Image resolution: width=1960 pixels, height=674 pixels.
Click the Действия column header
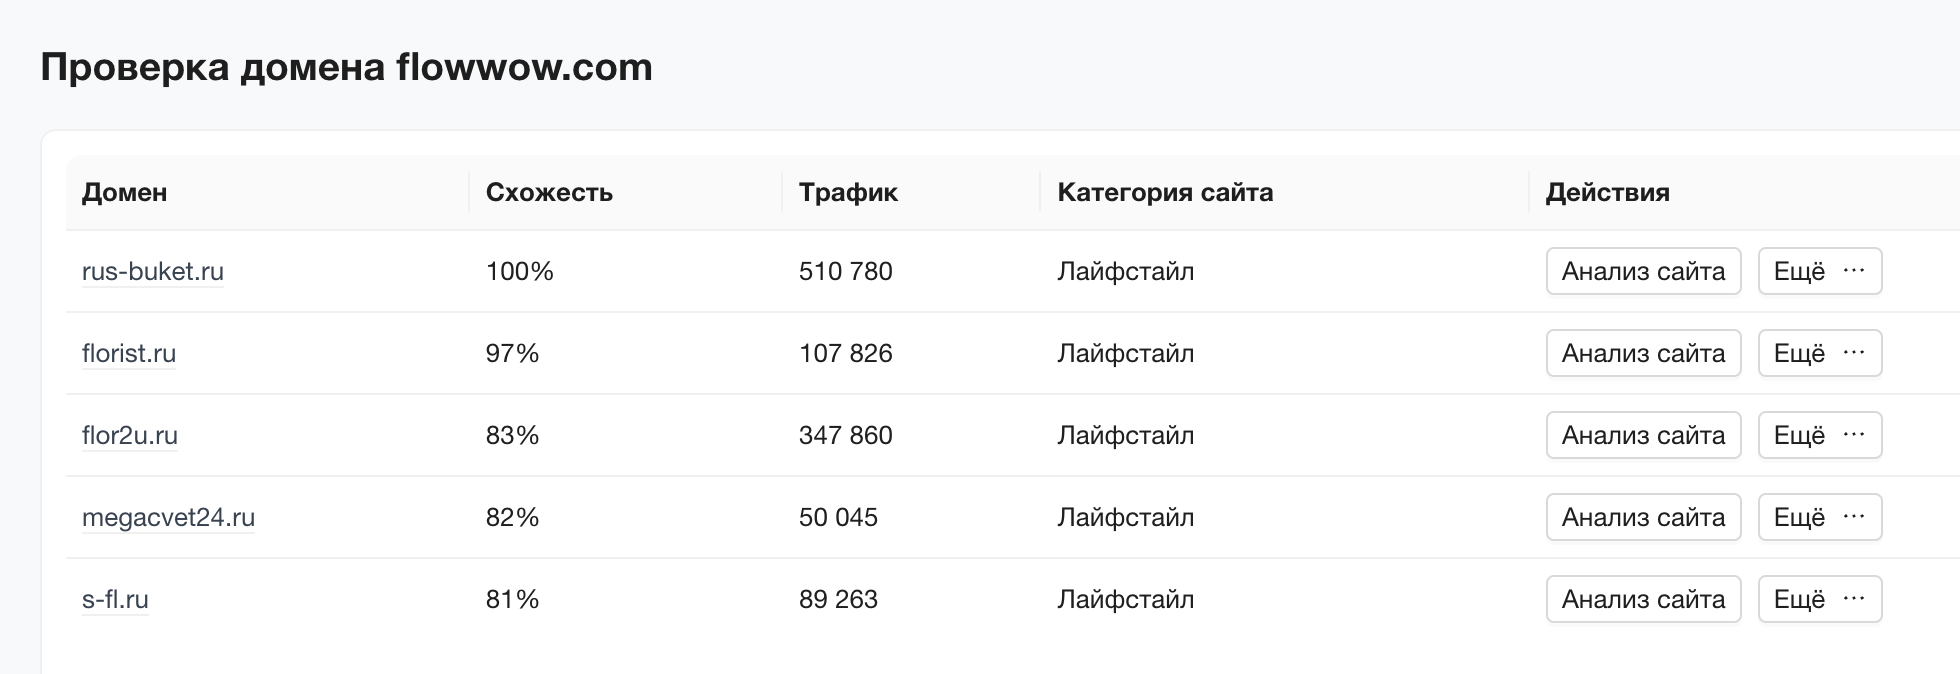pyautogui.click(x=1607, y=192)
